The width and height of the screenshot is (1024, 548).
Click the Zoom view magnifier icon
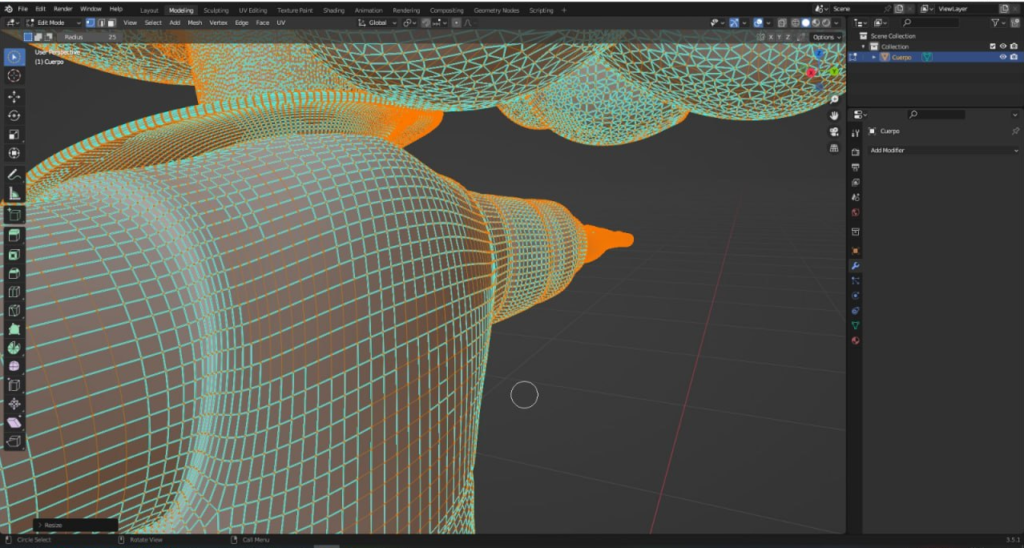click(x=834, y=100)
